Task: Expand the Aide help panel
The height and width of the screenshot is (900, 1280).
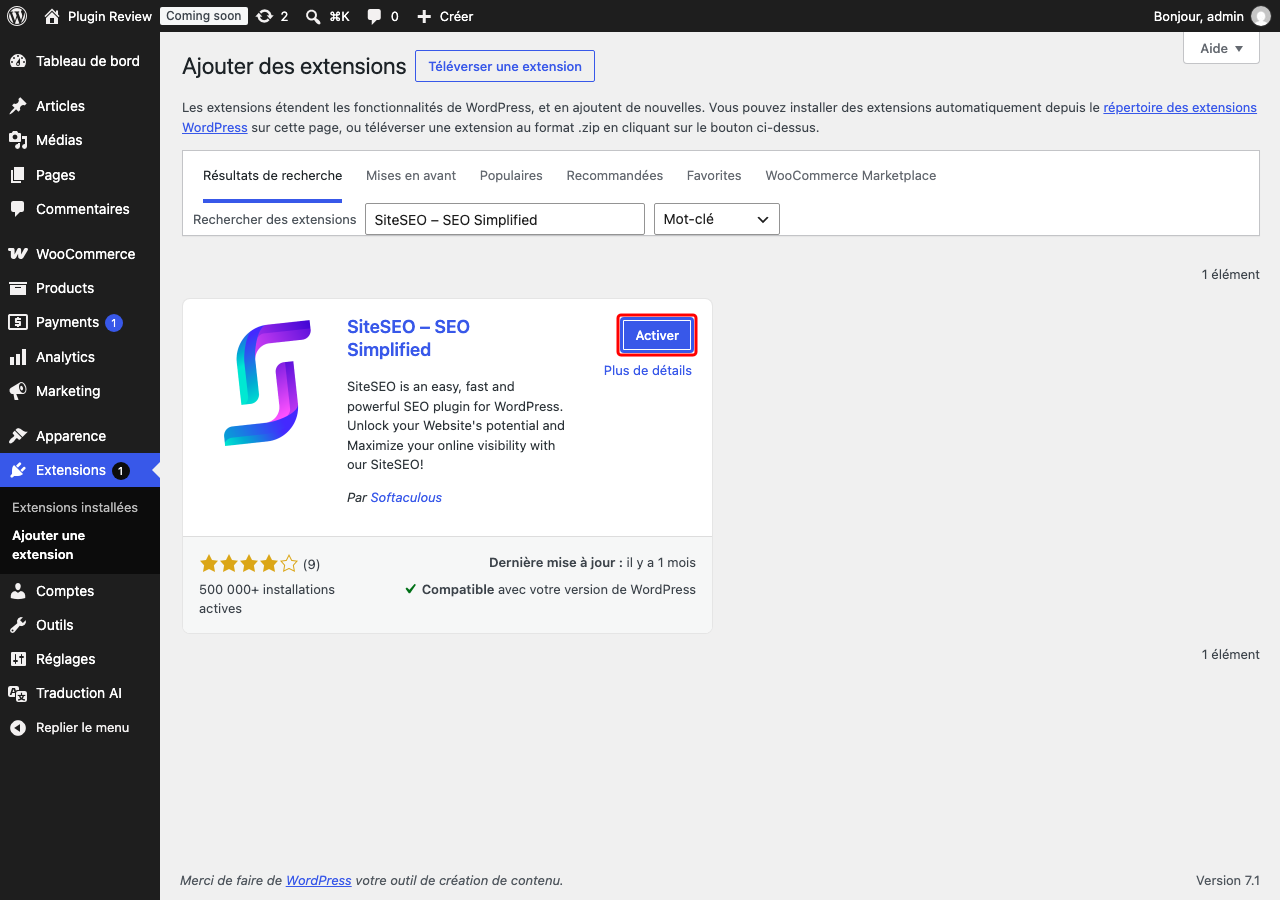Action: [x=1221, y=48]
